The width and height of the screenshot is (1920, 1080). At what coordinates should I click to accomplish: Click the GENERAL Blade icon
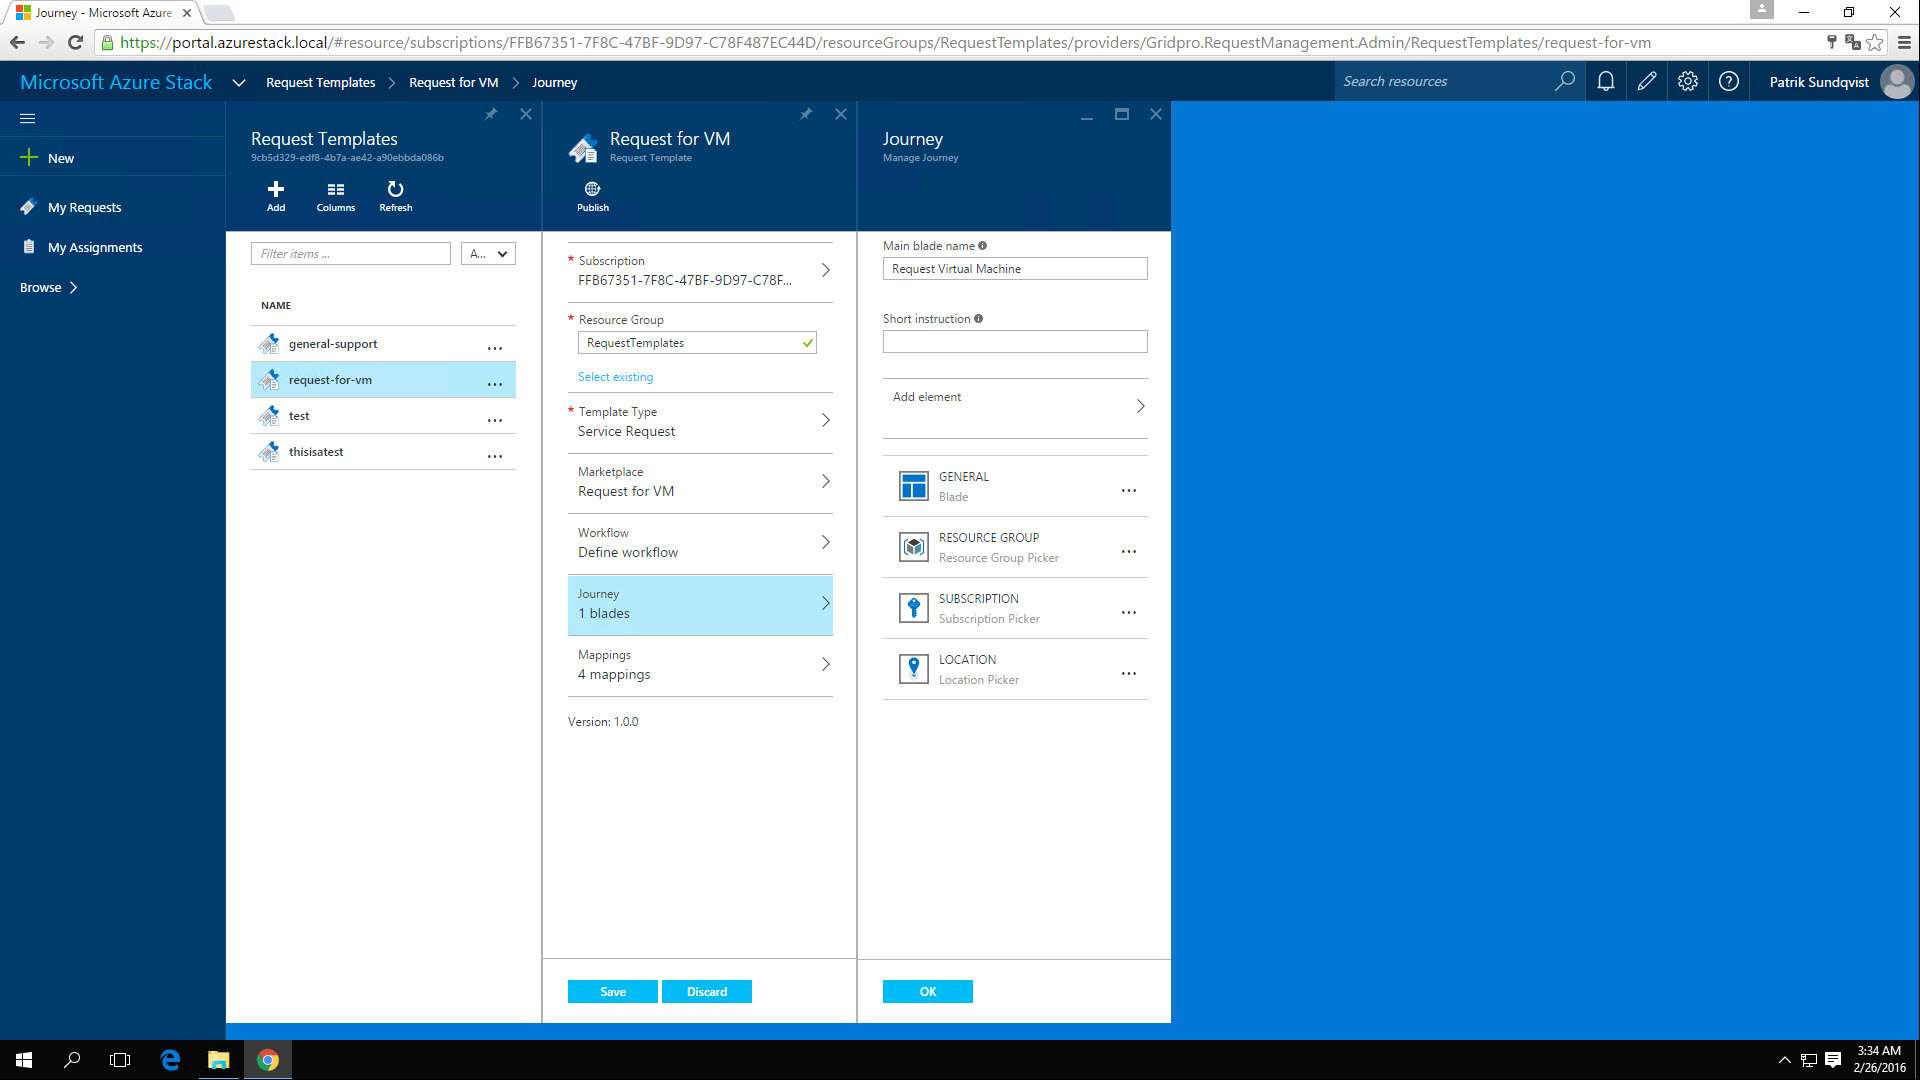pyautogui.click(x=914, y=486)
